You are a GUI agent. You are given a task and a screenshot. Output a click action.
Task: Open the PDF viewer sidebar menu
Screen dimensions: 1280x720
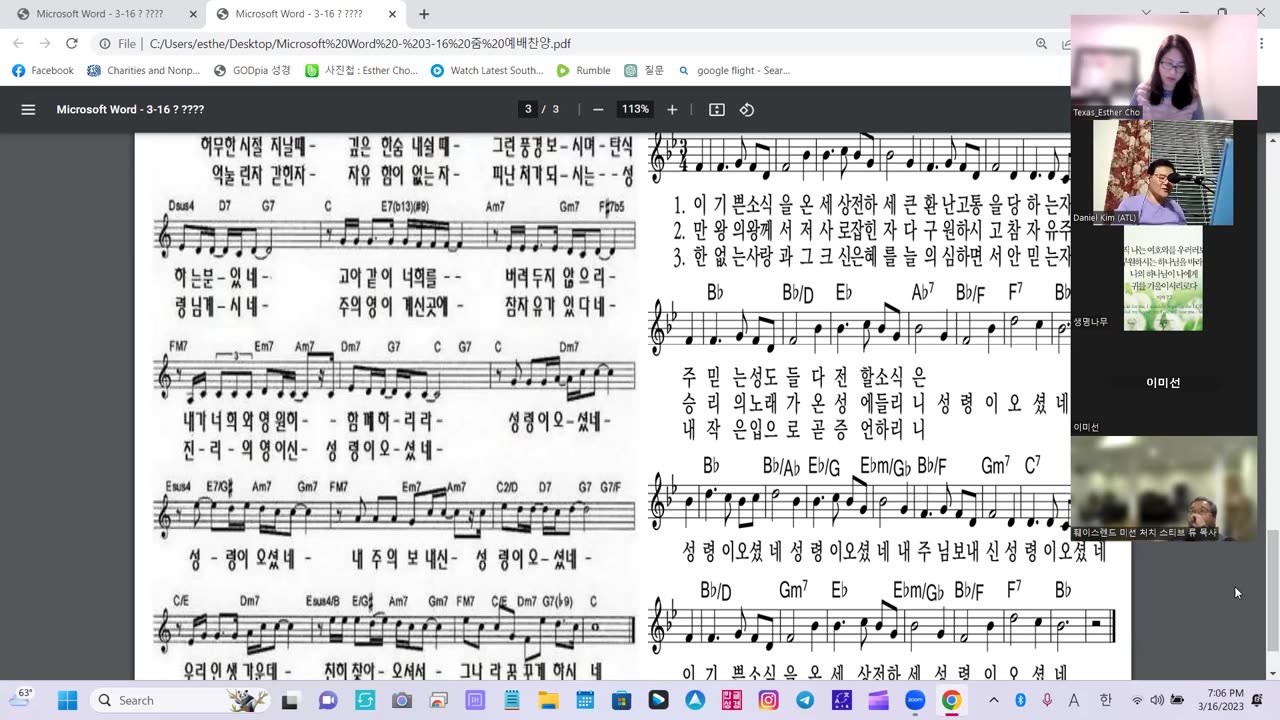(x=28, y=110)
